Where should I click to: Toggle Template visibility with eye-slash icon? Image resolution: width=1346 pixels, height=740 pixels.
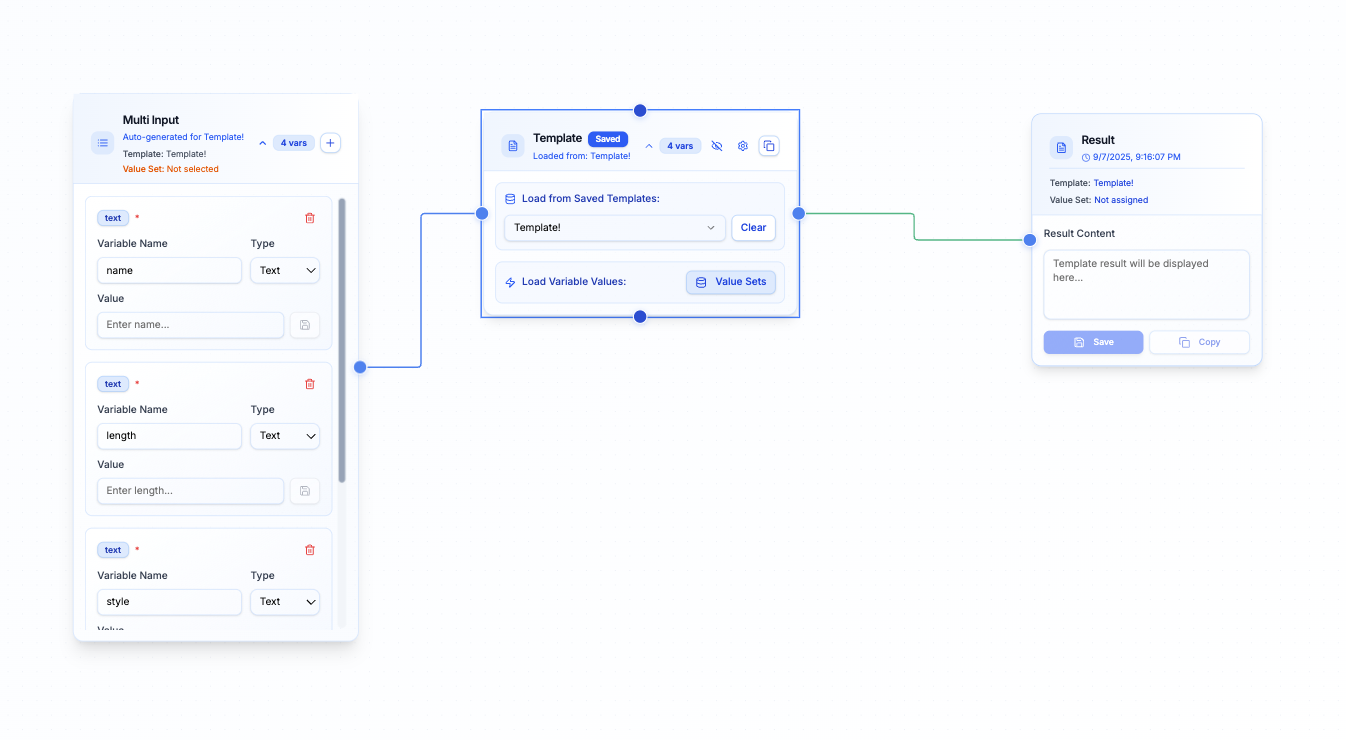click(717, 146)
